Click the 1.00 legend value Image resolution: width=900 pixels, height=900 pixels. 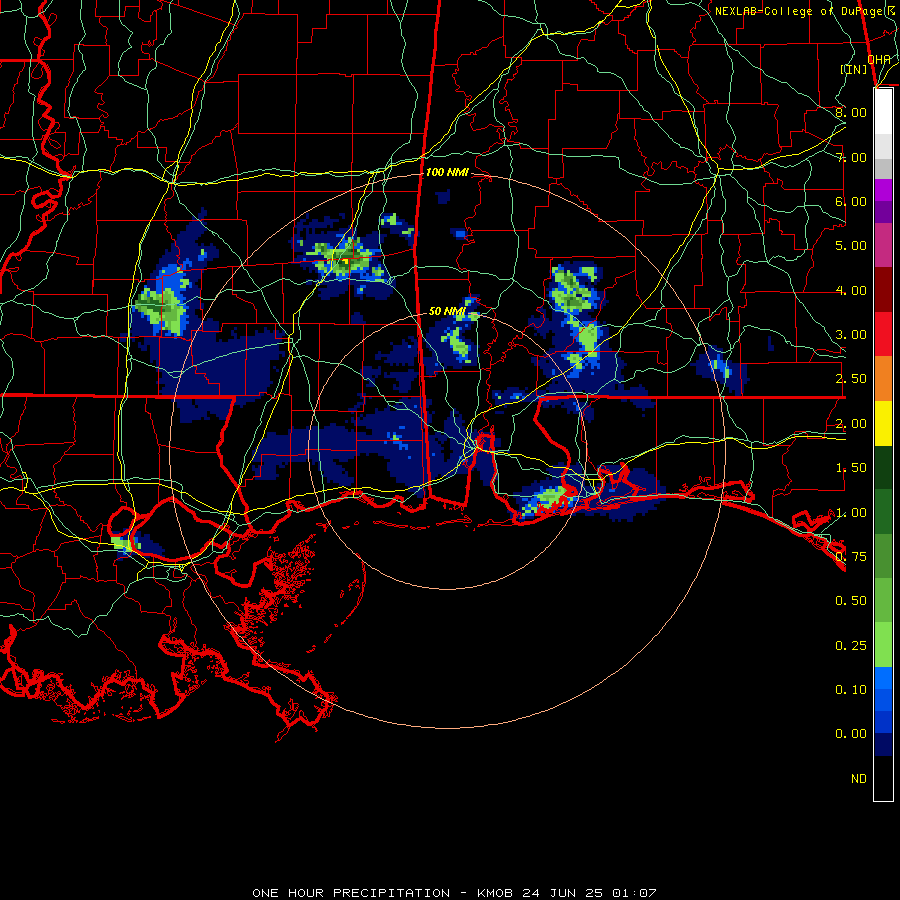pyautogui.click(x=851, y=513)
